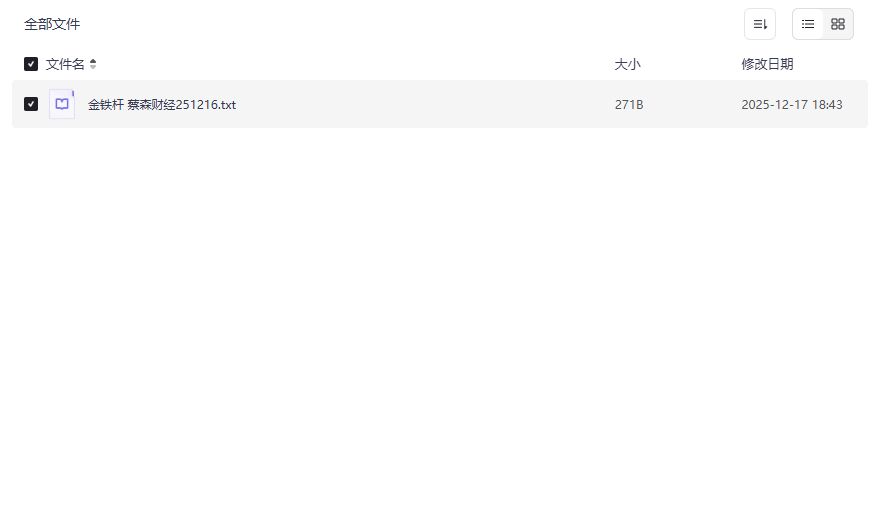878x519 pixels.
Task: Click the 271B file size value
Action: (x=629, y=104)
